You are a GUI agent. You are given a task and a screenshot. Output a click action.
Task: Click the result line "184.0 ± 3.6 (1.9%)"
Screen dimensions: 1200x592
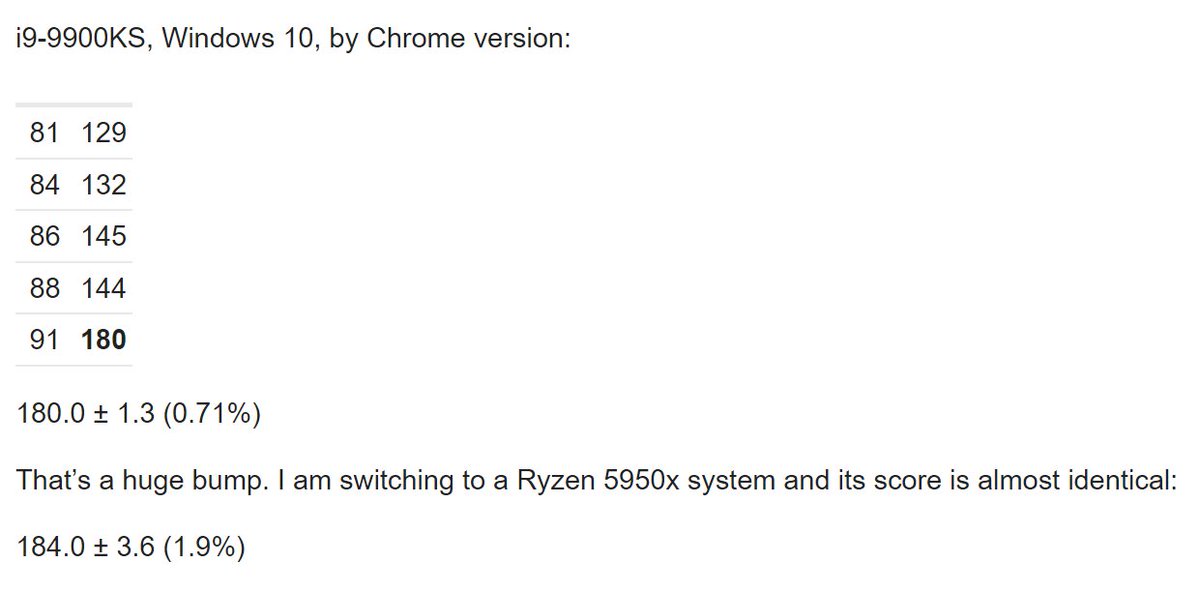click(131, 548)
